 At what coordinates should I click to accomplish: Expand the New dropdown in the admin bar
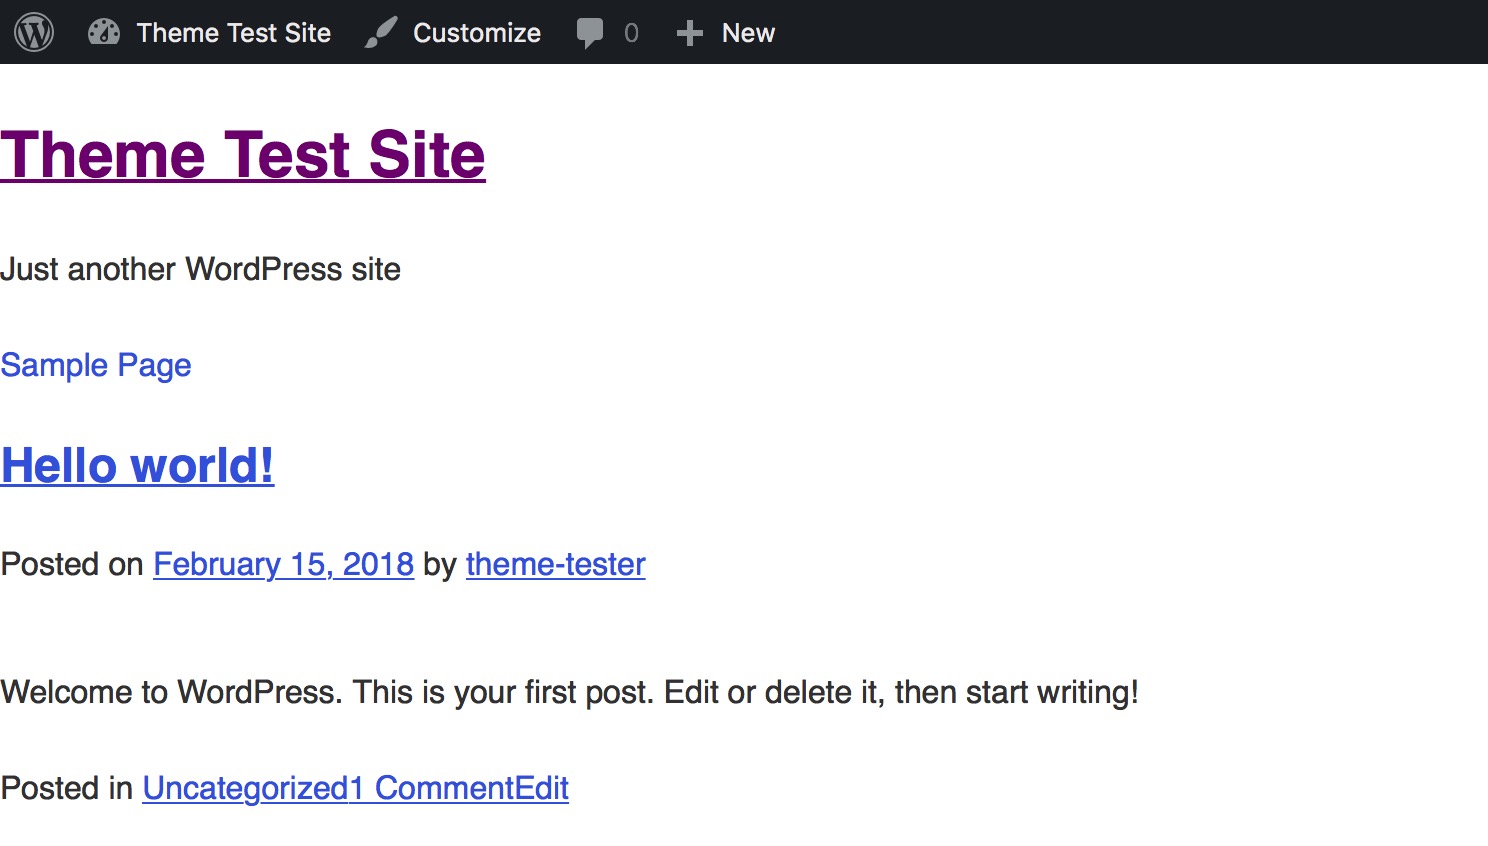tap(725, 32)
